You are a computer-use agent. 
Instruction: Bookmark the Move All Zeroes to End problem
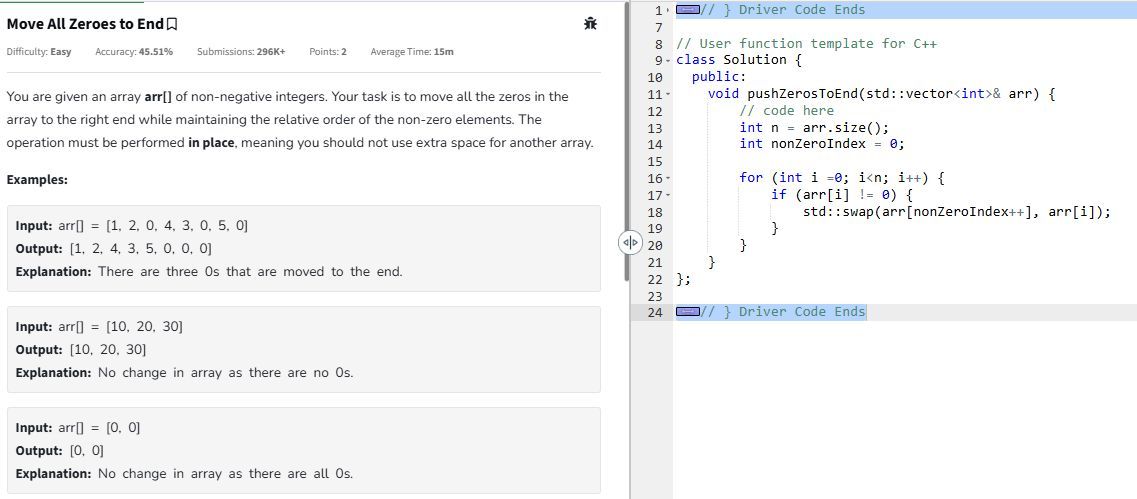pos(172,25)
